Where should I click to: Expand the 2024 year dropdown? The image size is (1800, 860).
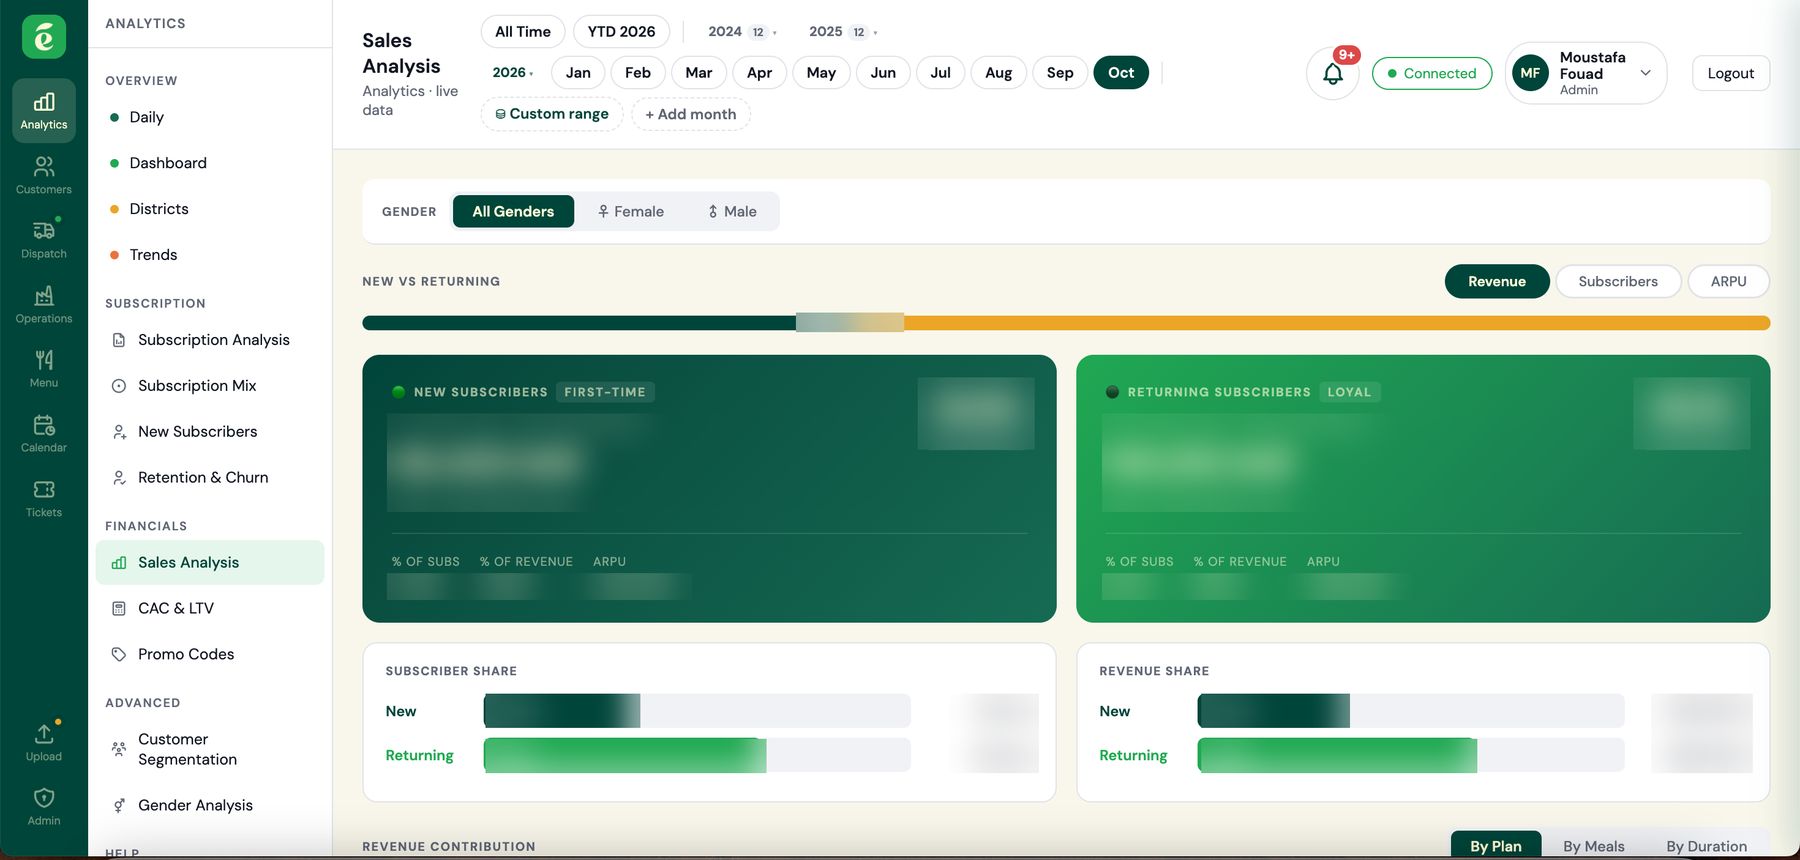tap(742, 32)
